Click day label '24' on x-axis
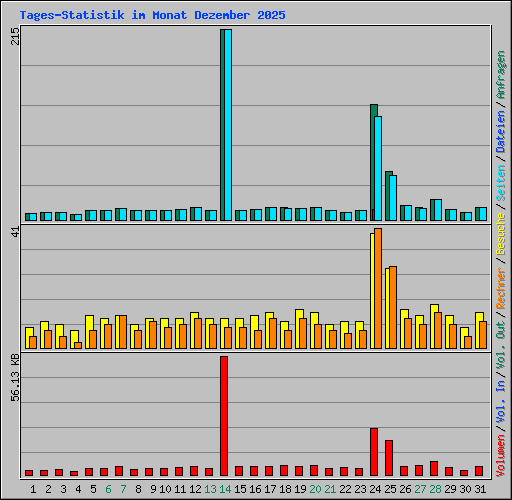This screenshot has width=512, height=500. tap(375, 489)
